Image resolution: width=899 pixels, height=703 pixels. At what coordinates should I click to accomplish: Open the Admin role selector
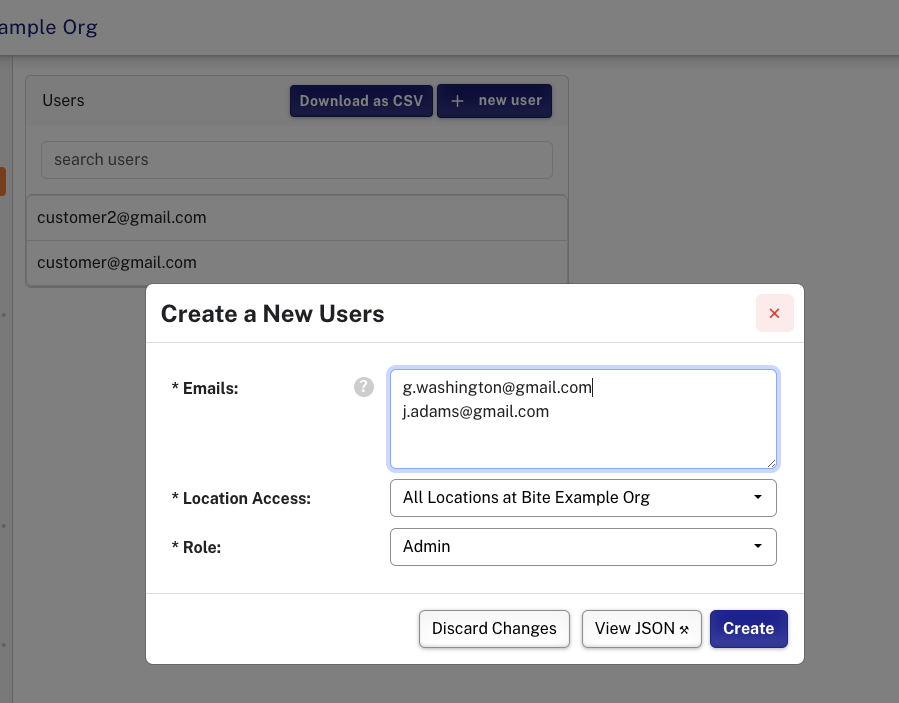583,546
